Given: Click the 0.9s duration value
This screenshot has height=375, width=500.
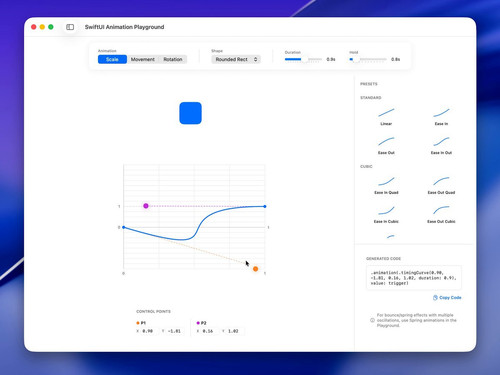Looking at the screenshot, I should pos(331,59).
